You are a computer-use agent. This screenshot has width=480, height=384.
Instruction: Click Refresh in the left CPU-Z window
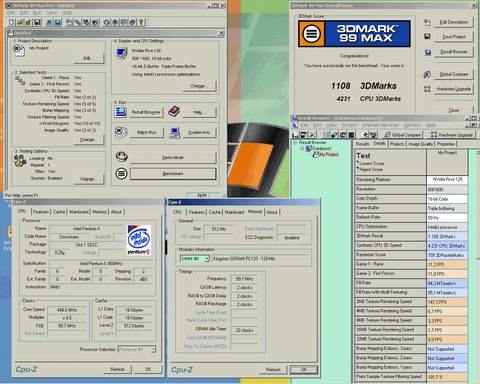(x=117, y=369)
